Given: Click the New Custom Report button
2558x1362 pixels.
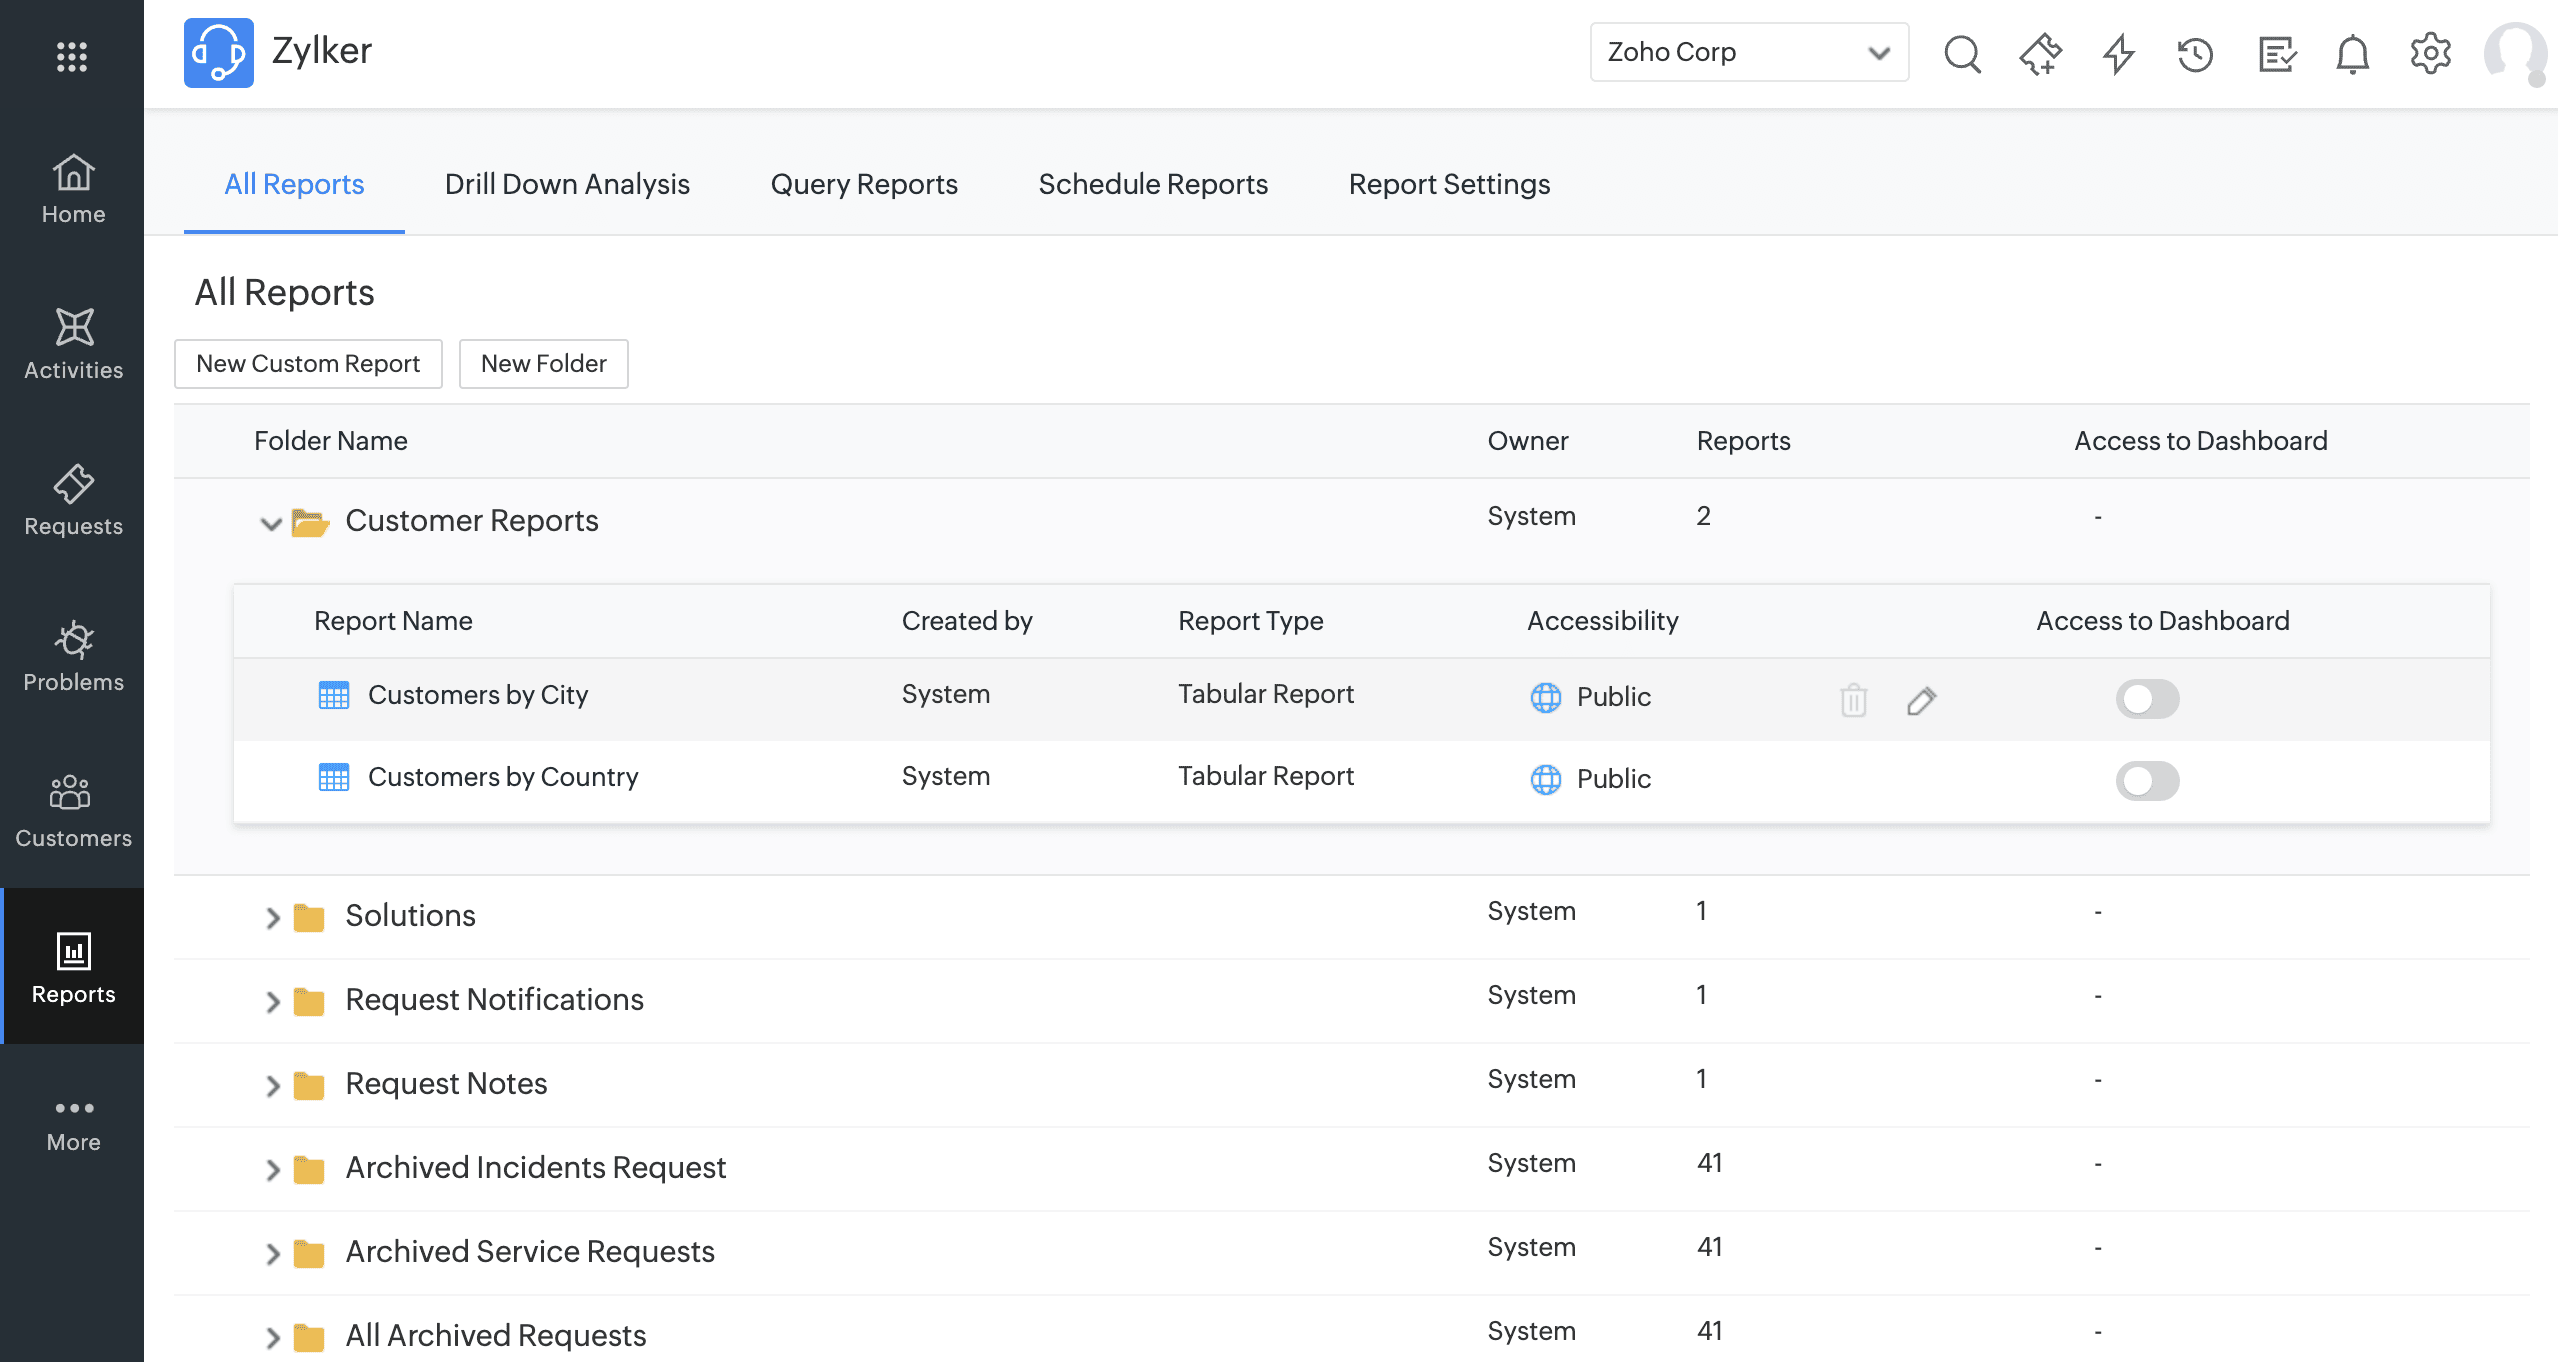Looking at the screenshot, I should (308, 364).
